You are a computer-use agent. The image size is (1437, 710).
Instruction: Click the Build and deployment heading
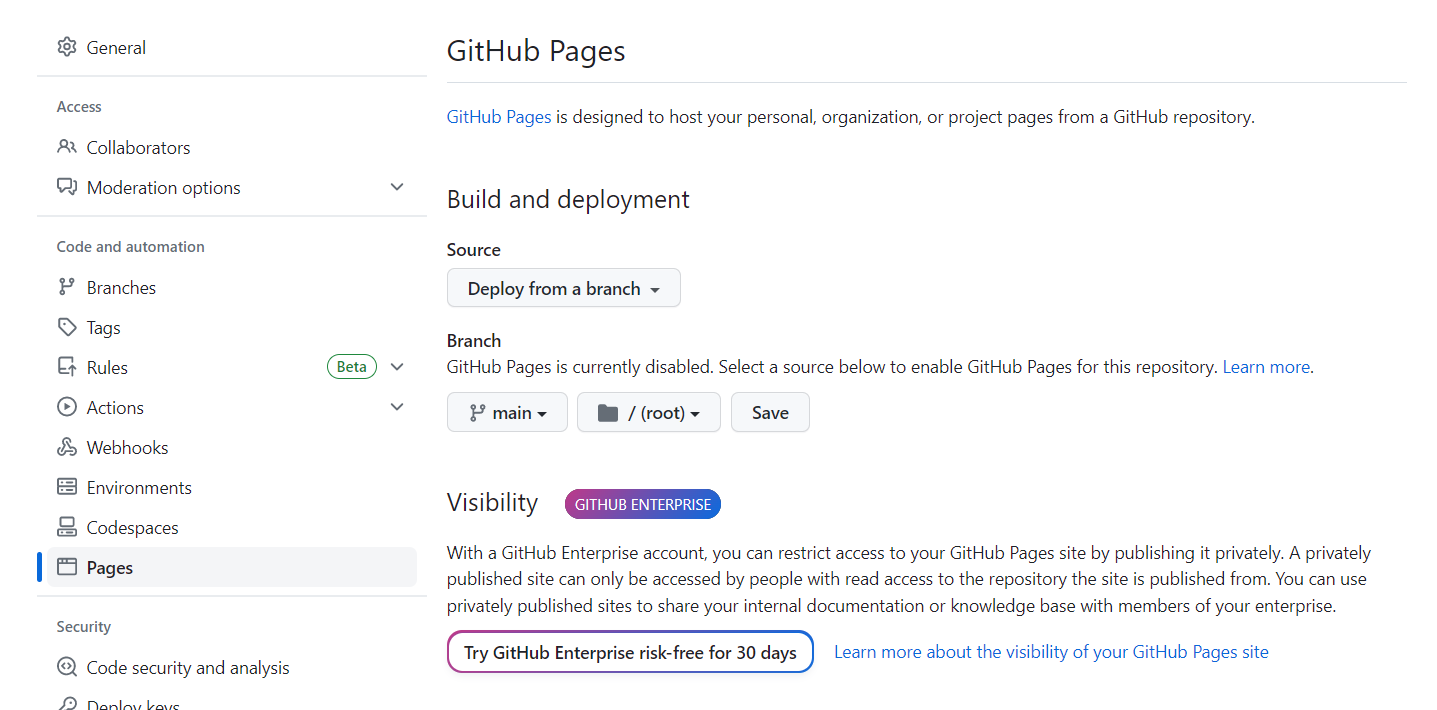tap(568, 199)
